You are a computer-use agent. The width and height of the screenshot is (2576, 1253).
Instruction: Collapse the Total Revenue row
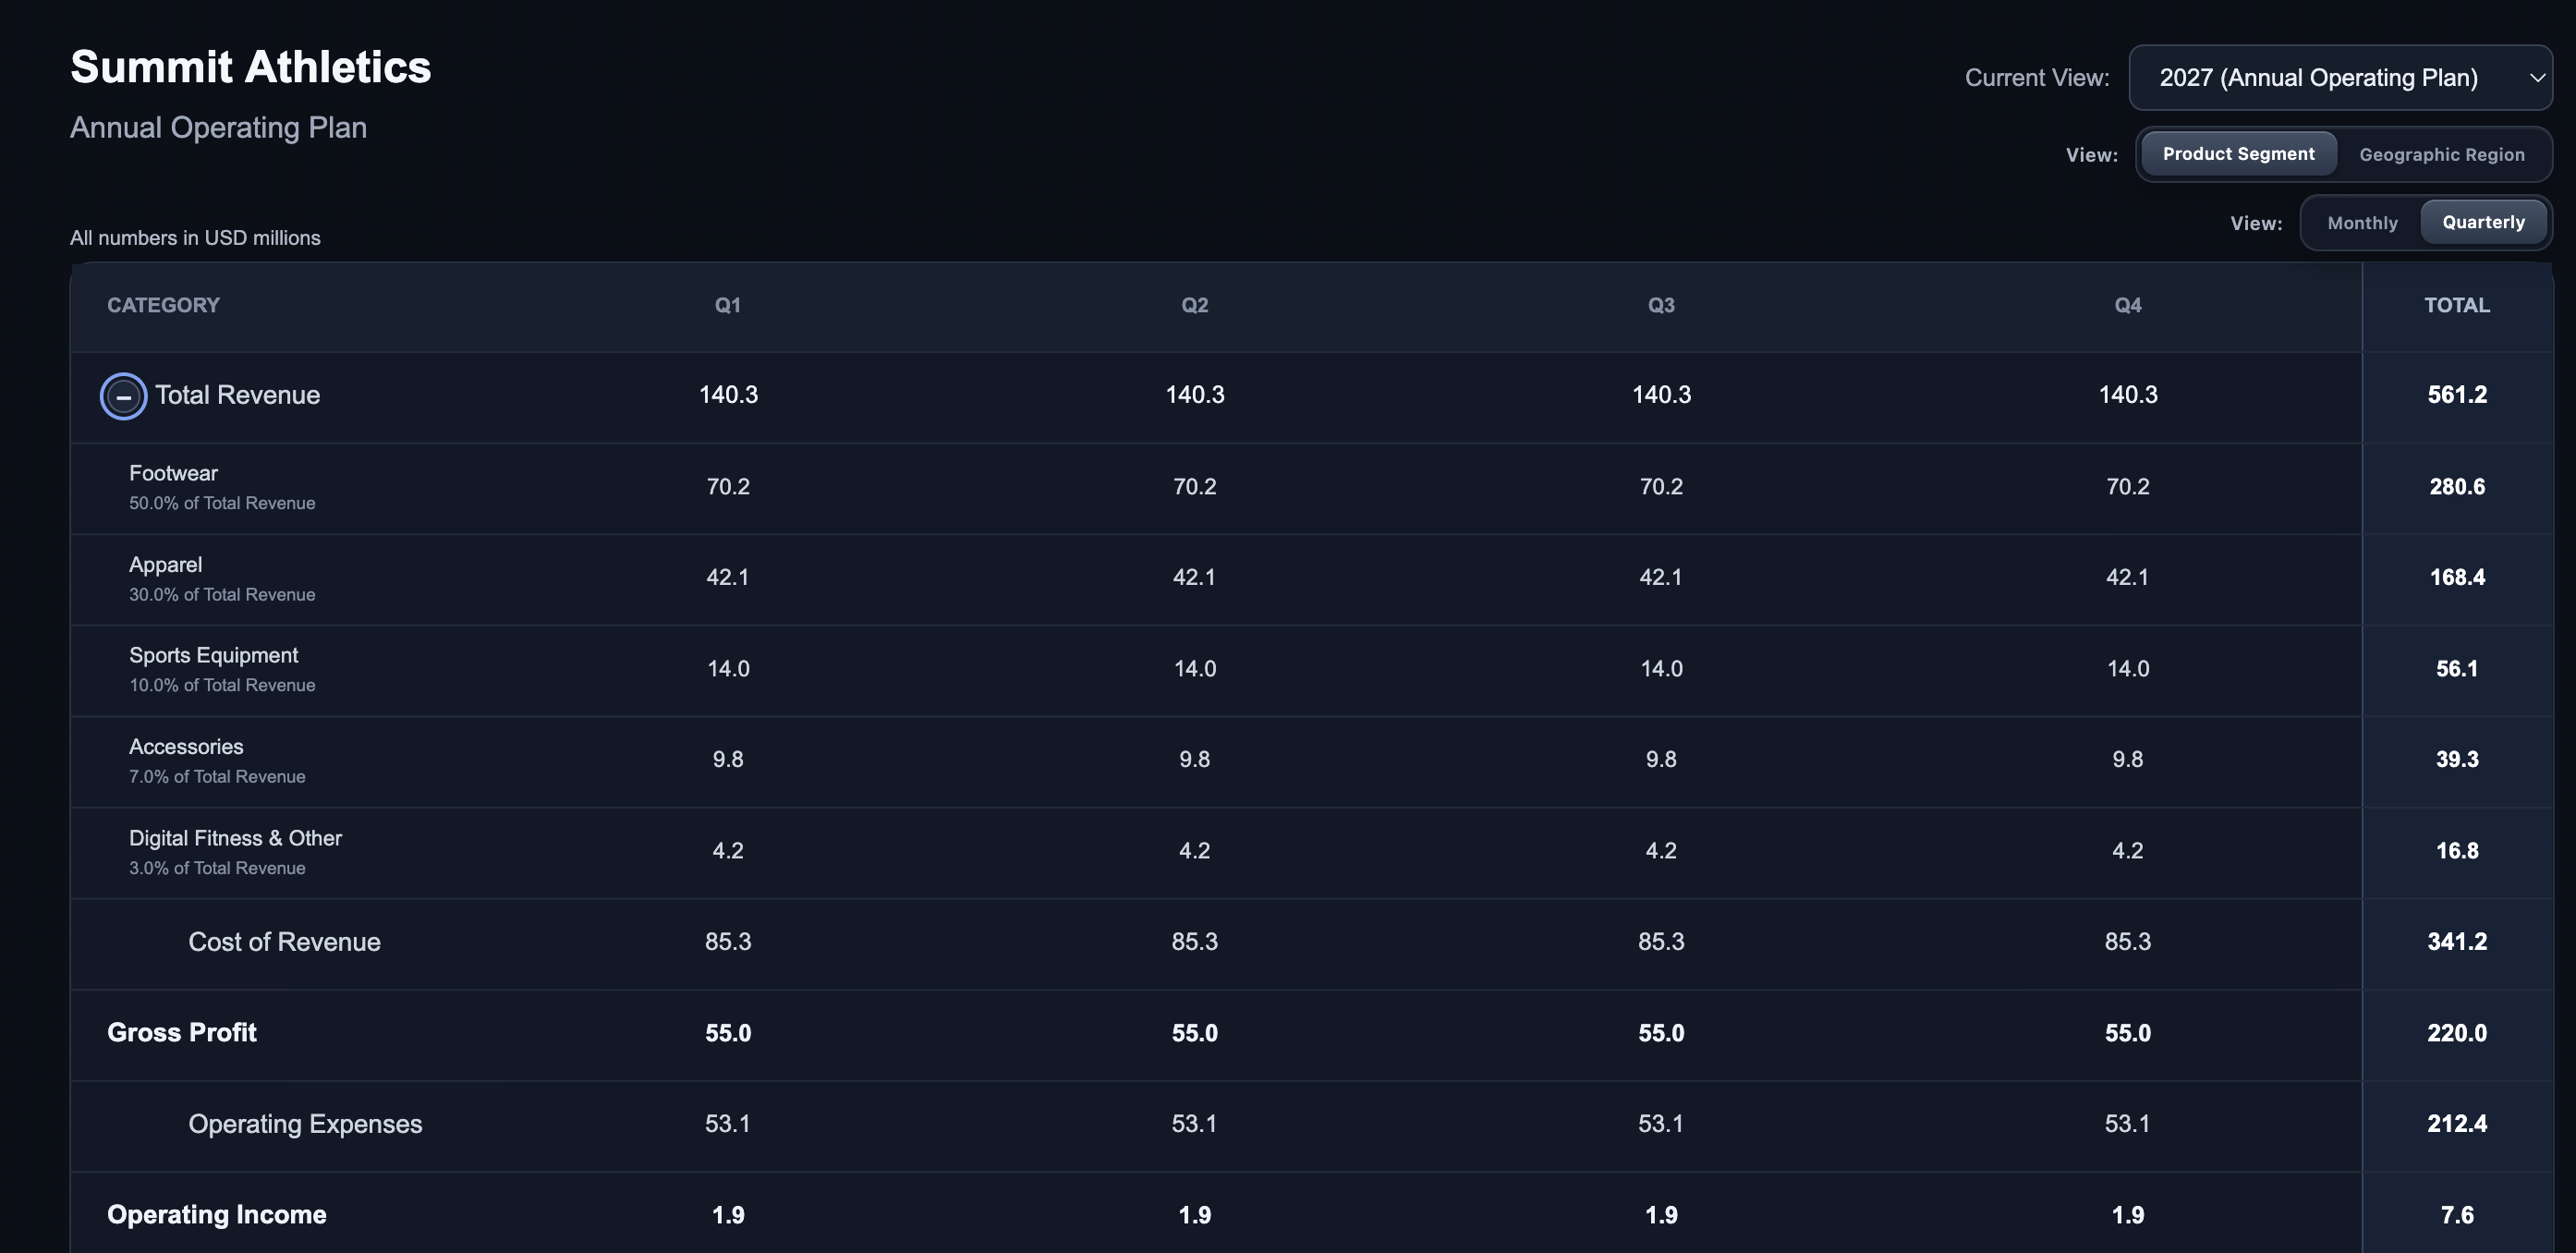coord(123,396)
